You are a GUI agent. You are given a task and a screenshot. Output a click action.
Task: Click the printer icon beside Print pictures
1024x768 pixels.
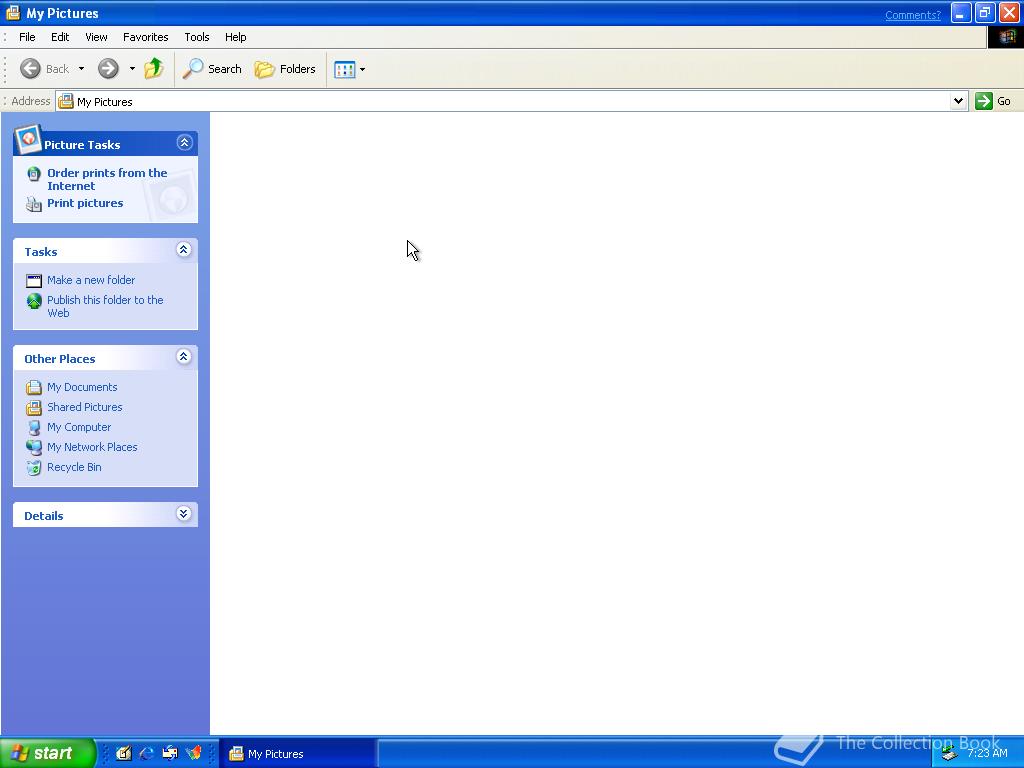pos(34,204)
